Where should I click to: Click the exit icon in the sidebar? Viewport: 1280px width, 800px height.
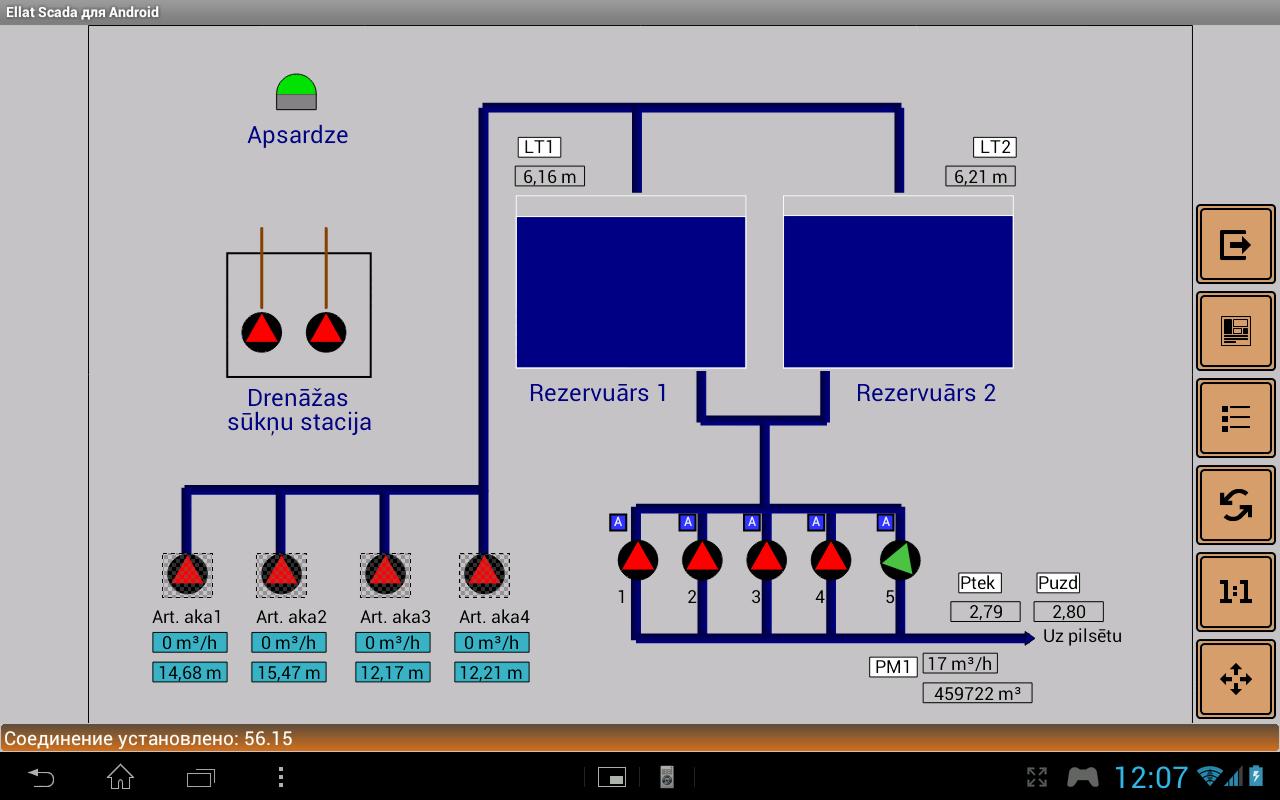pos(1235,243)
